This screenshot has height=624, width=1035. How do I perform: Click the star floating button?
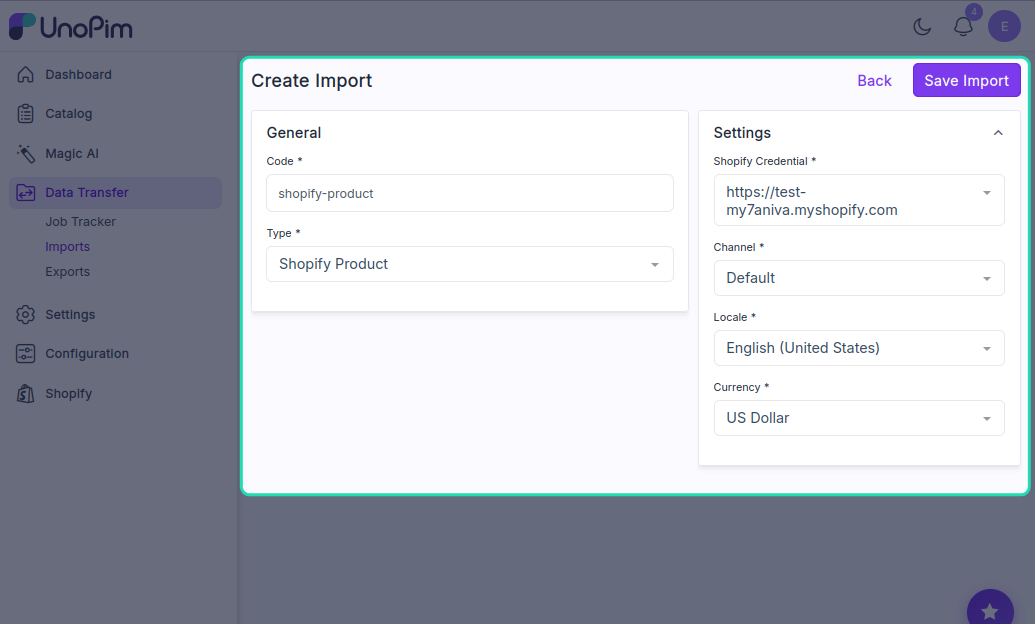point(989,611)
